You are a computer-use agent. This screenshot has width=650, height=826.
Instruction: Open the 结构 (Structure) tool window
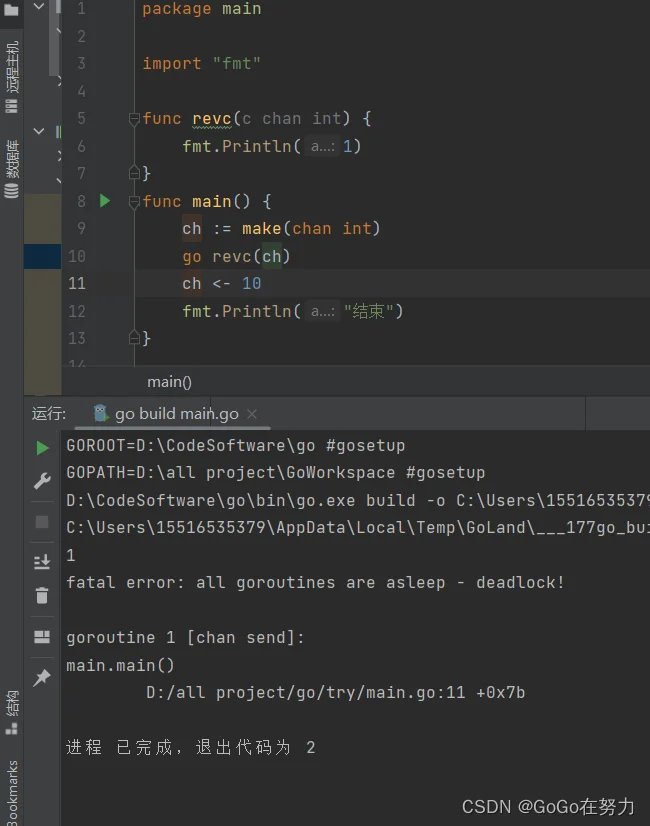[12, 712]
